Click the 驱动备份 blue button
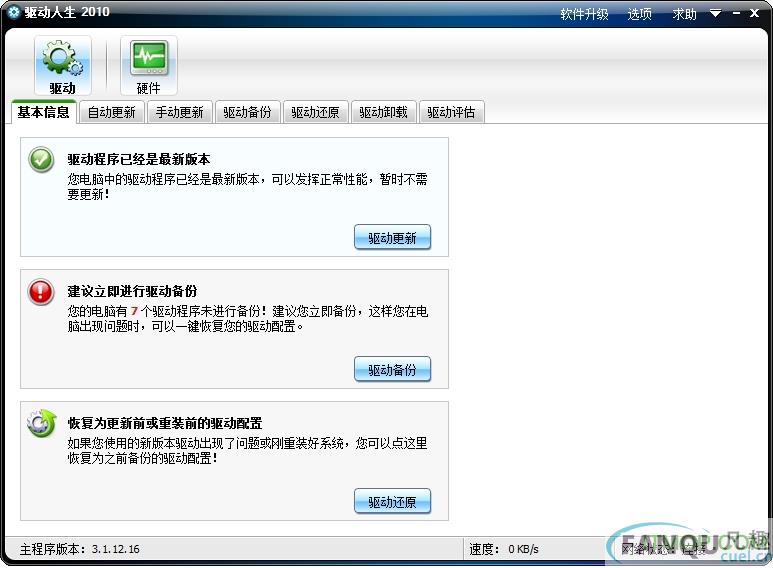Screen dimensions: 773x568 point(392,369)
